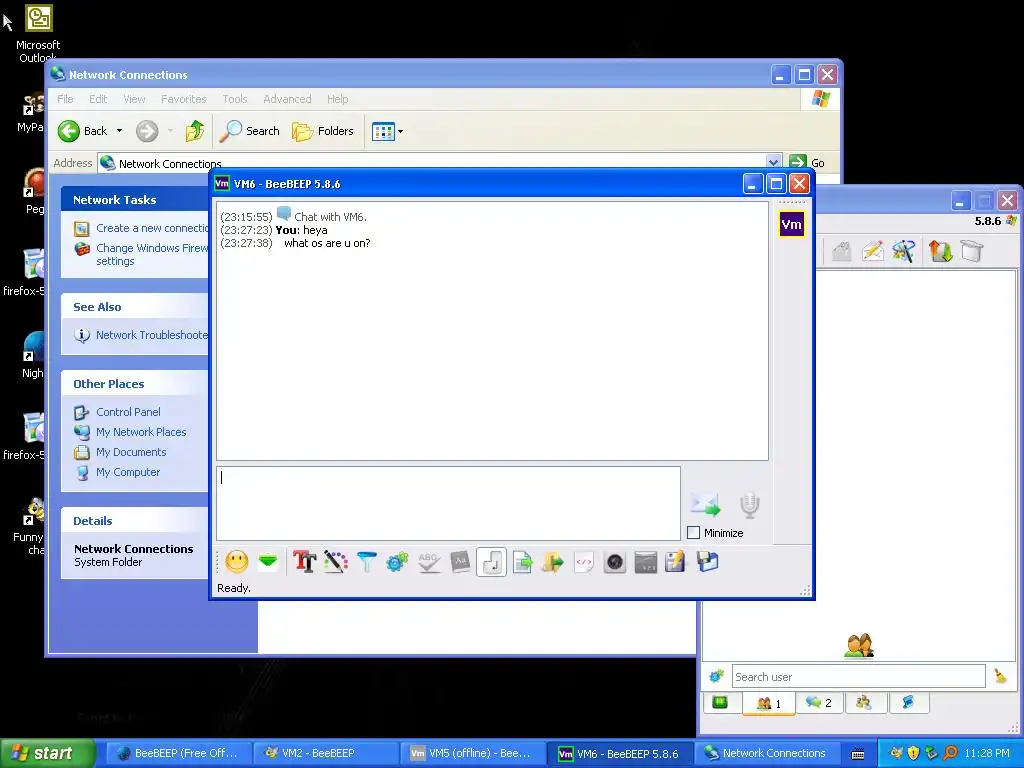Click Network Troubleshooter link
Image resolution: width=1024 pixels, height=768 pixels.
pos(152,335)
